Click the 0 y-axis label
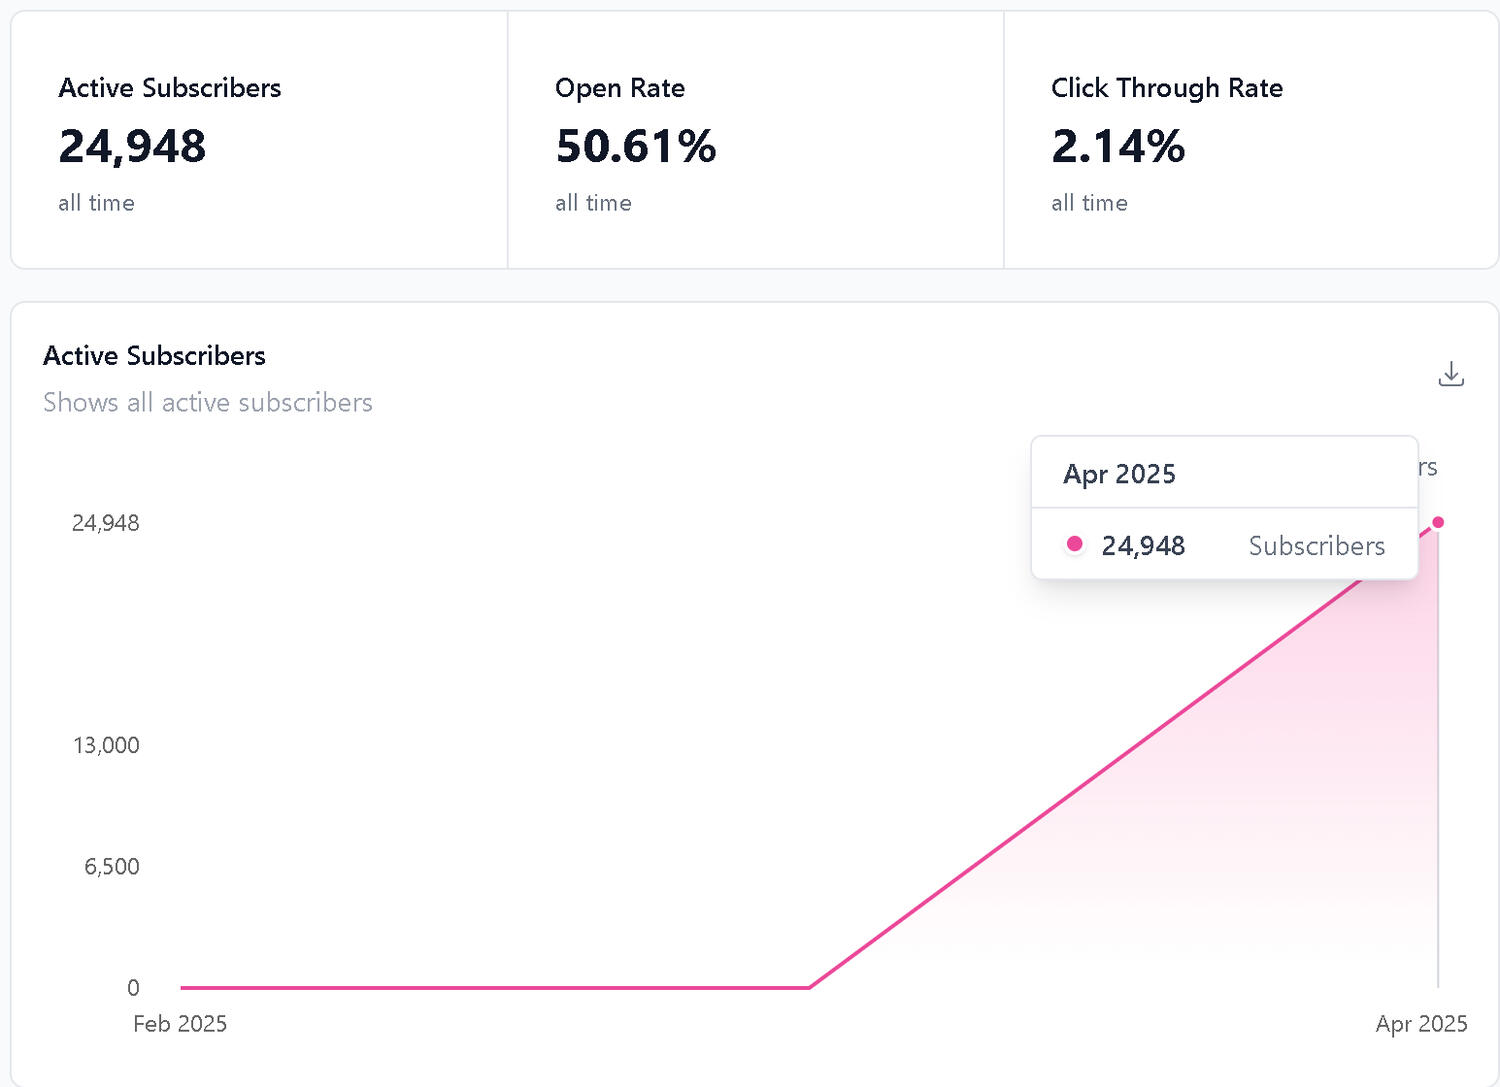 coord(133,988)
